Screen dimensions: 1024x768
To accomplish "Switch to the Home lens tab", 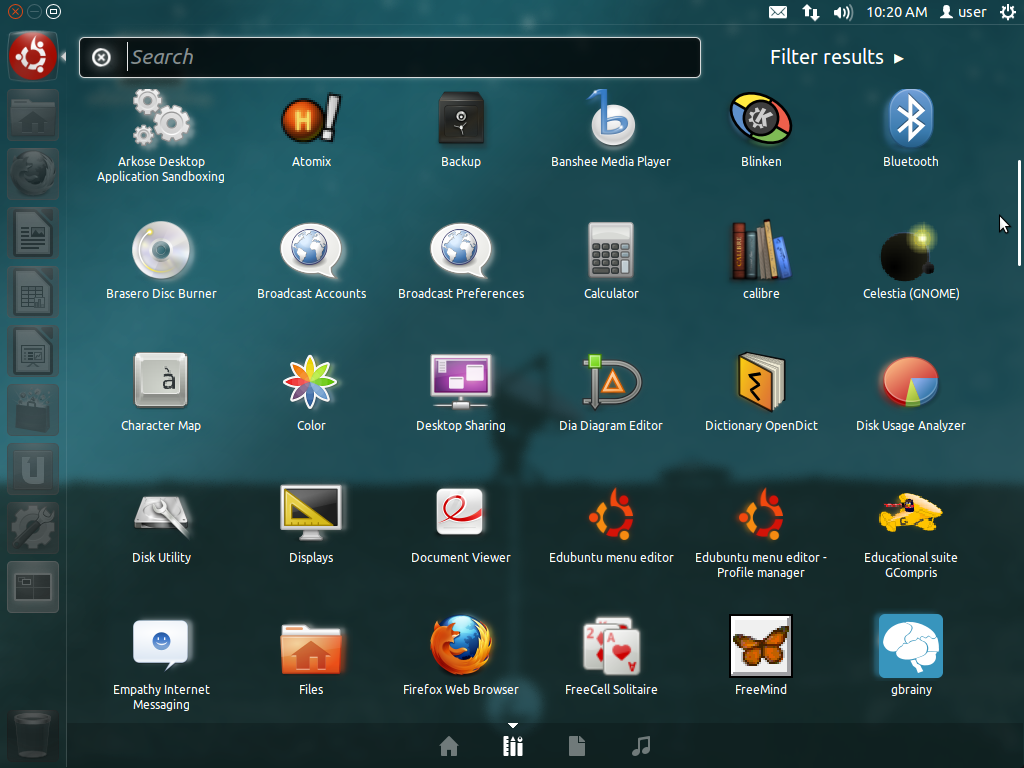I will 449,746.
